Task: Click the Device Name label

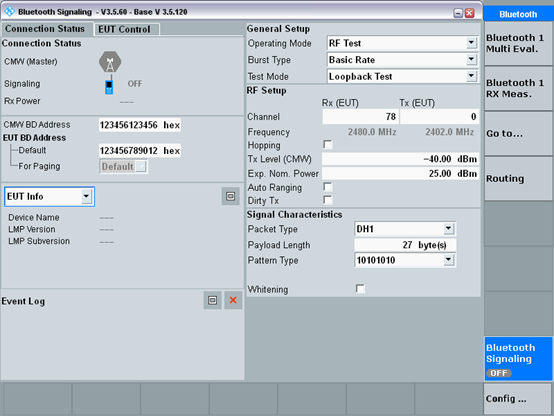Action: pyautogui.click(x=34, y=217)
